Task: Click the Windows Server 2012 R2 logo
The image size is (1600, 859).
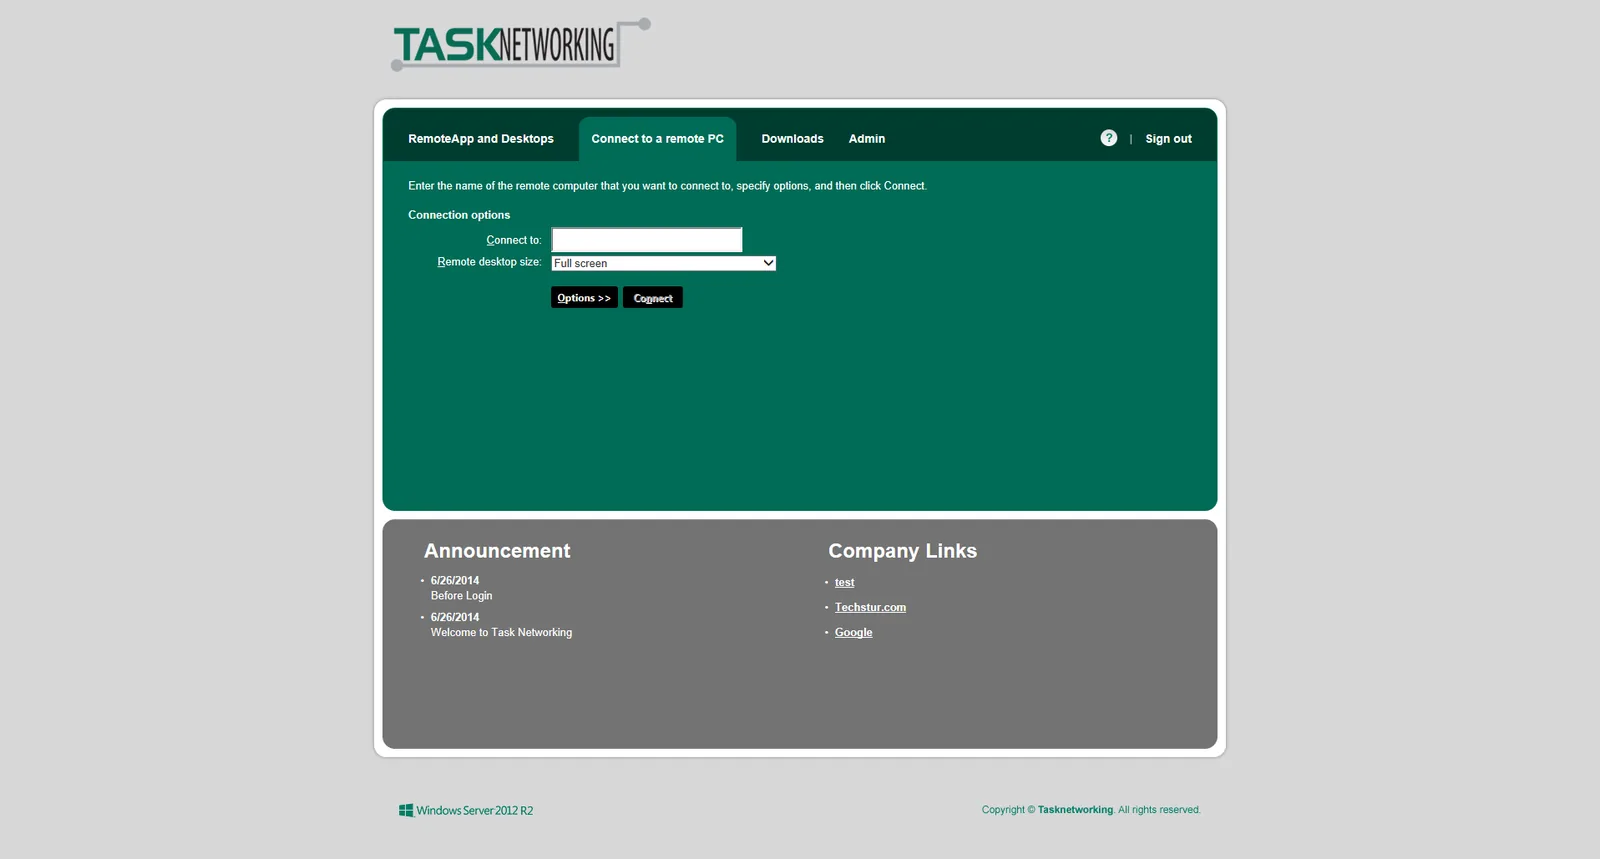Action: pos(466,810)
